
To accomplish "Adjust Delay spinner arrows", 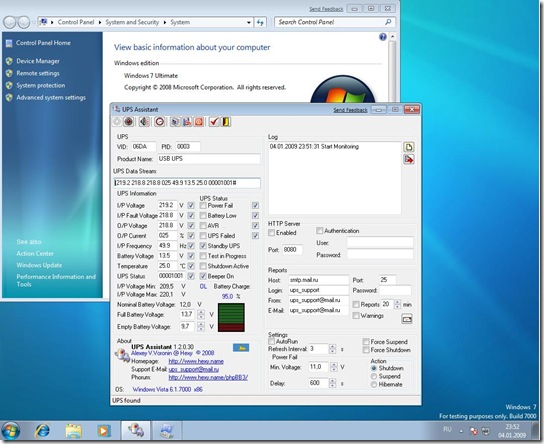I will point(332,383).
